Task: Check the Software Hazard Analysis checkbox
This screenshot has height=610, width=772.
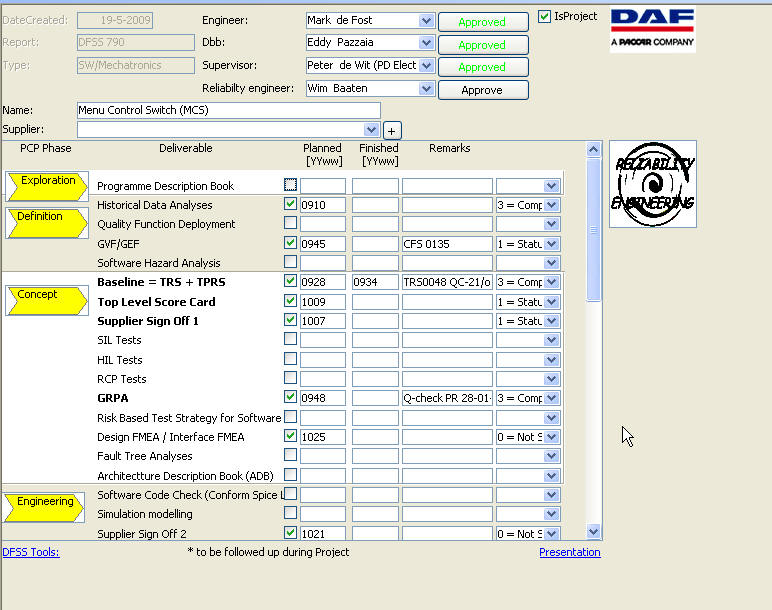Action: [x=290, y=261]
